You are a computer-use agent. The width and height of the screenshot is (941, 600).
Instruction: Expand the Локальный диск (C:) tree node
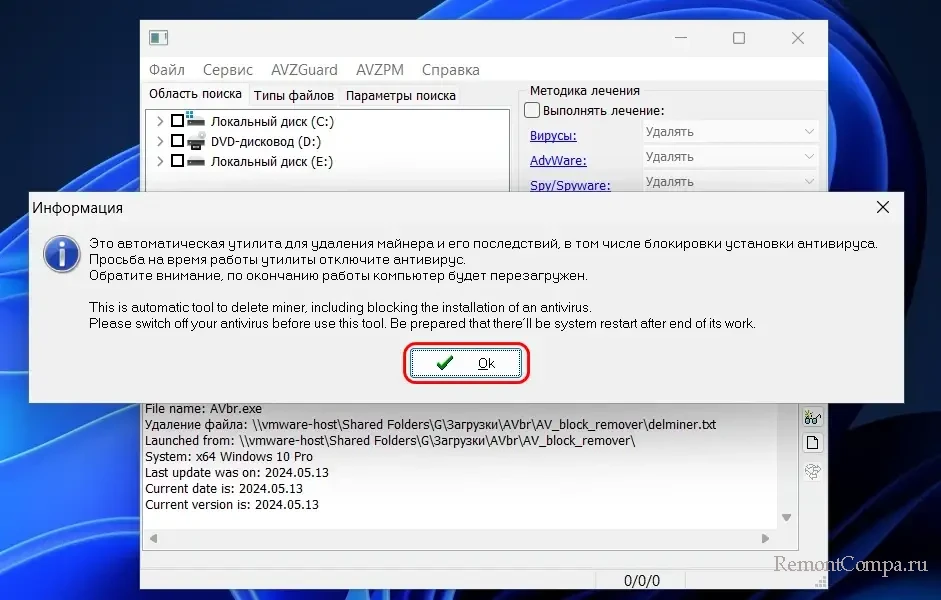pos(160,121)
